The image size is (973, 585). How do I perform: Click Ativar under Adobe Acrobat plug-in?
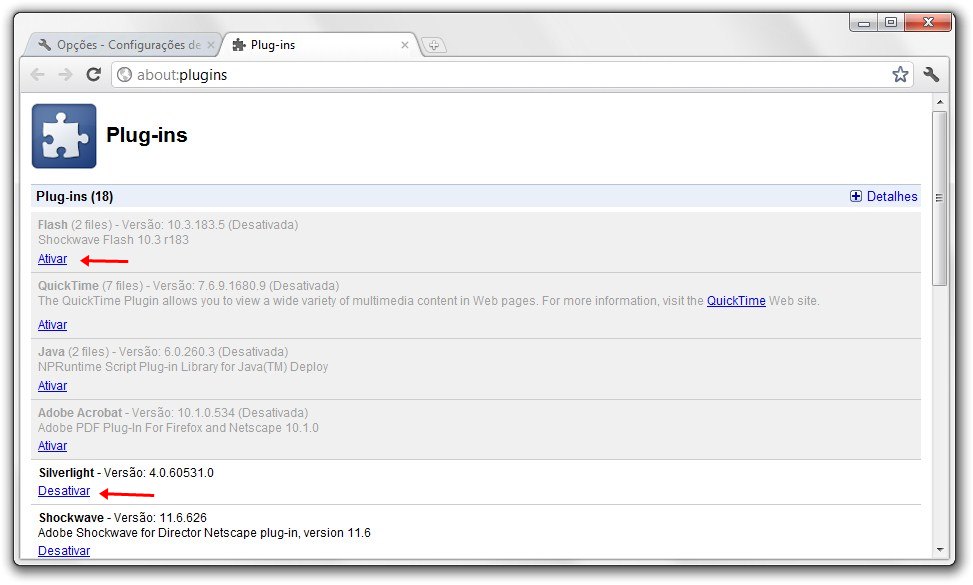pyautogui.click(x=52, y=446)
